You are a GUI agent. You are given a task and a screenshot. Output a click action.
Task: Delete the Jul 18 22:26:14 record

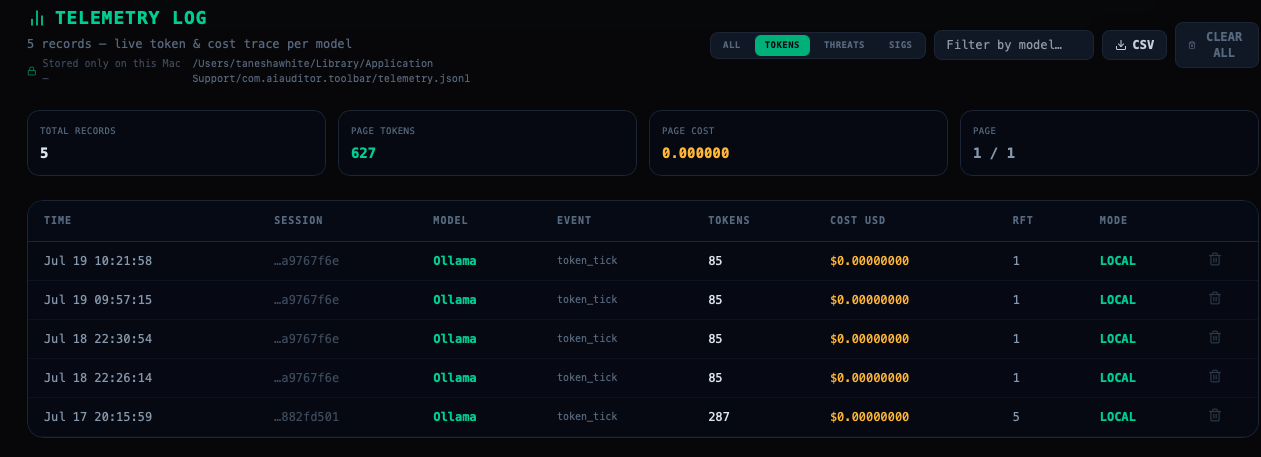[1215, 376]
